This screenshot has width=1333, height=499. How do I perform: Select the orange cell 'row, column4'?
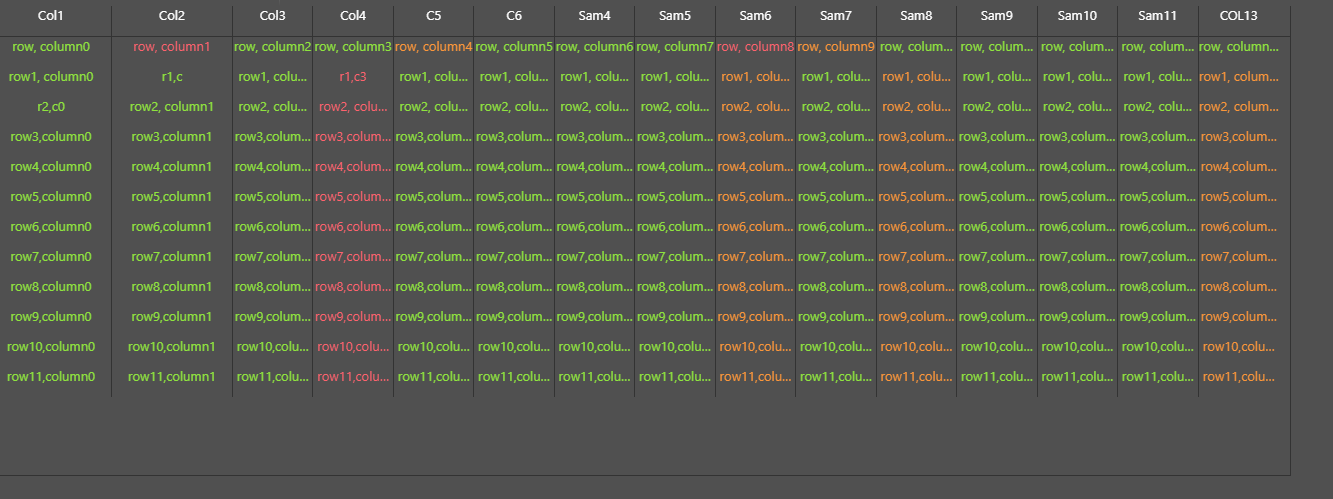click(x=433, y=47)
